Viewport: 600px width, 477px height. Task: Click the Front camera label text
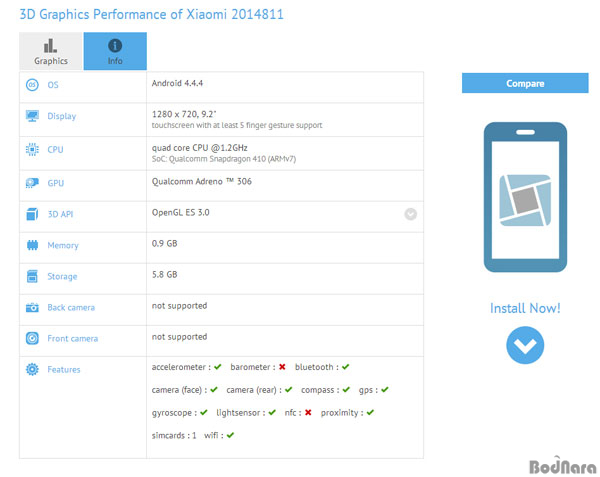coord(73,339)
